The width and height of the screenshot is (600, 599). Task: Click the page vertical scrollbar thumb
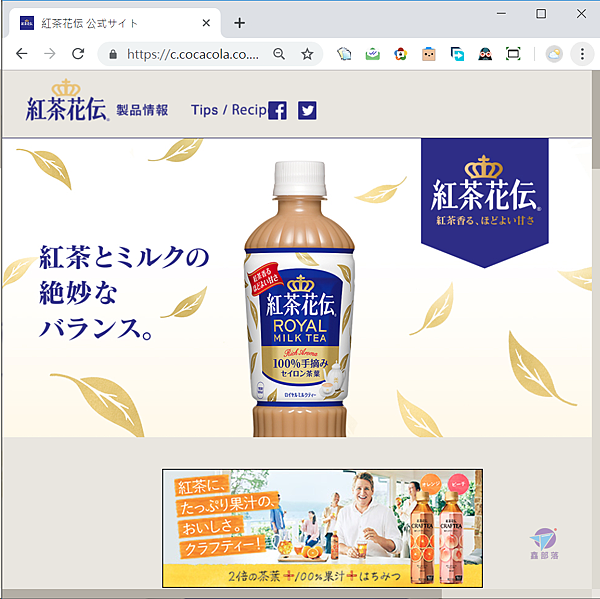tap(596, 119)
